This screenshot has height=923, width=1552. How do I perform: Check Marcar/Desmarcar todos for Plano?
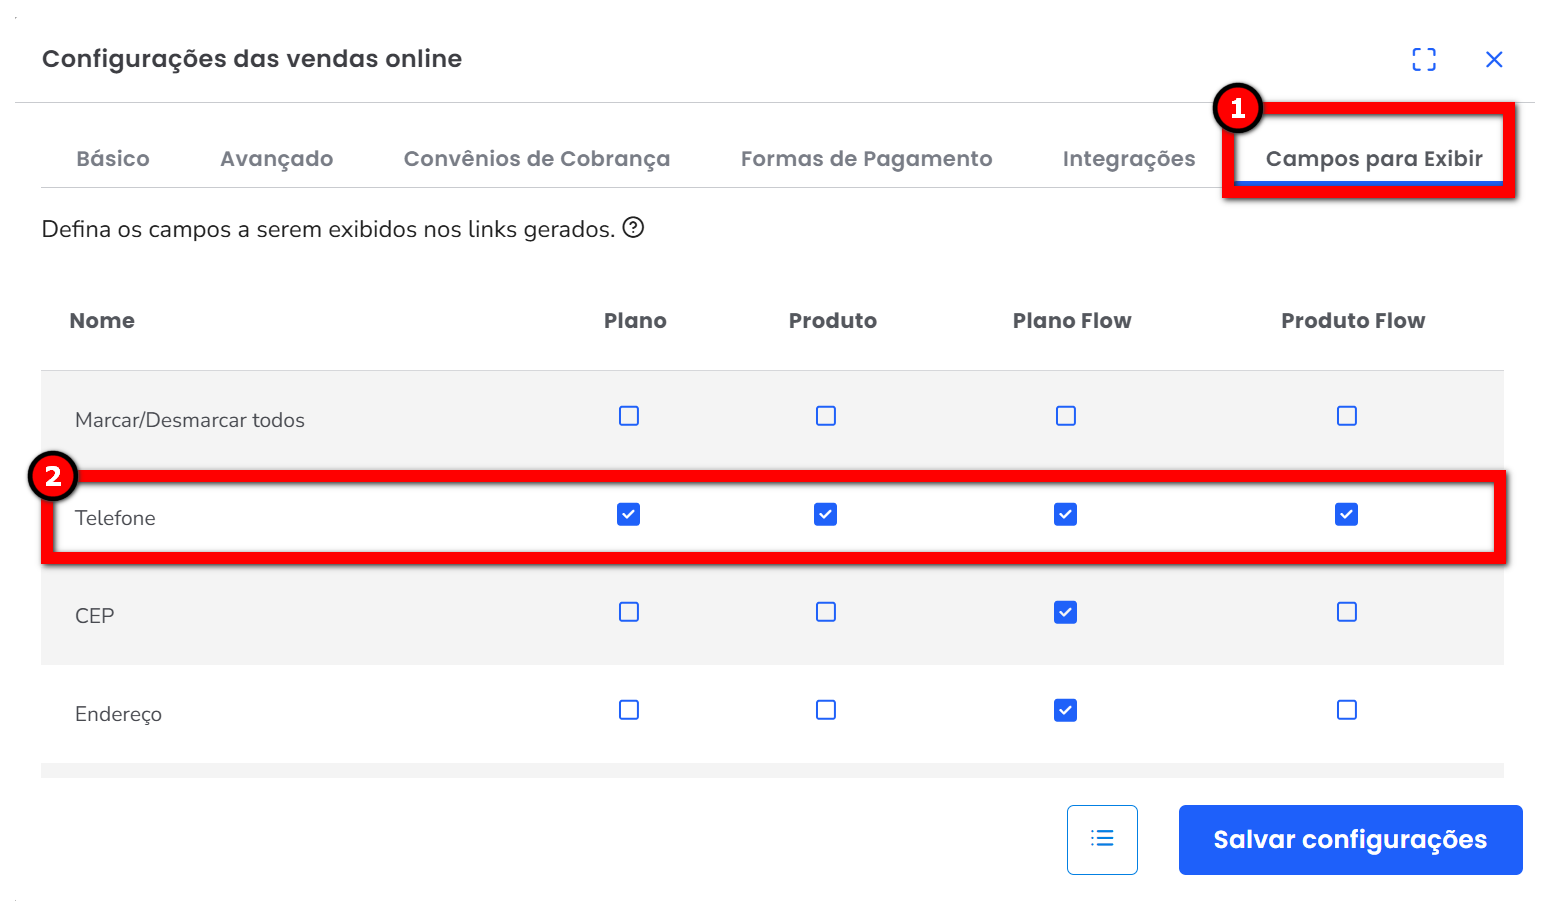629,416
